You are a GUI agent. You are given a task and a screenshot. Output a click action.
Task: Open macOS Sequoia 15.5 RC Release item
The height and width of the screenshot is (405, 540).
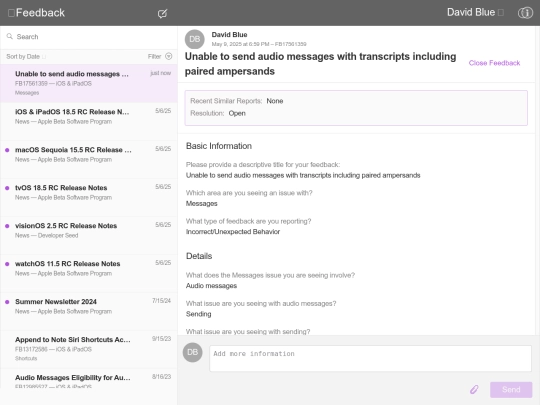[x=89, y=159]
